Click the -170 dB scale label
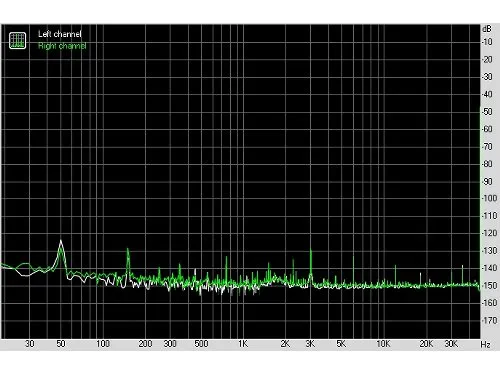This screenshot has width=500, height=375. pyautogui.click(x=490, y=320)
